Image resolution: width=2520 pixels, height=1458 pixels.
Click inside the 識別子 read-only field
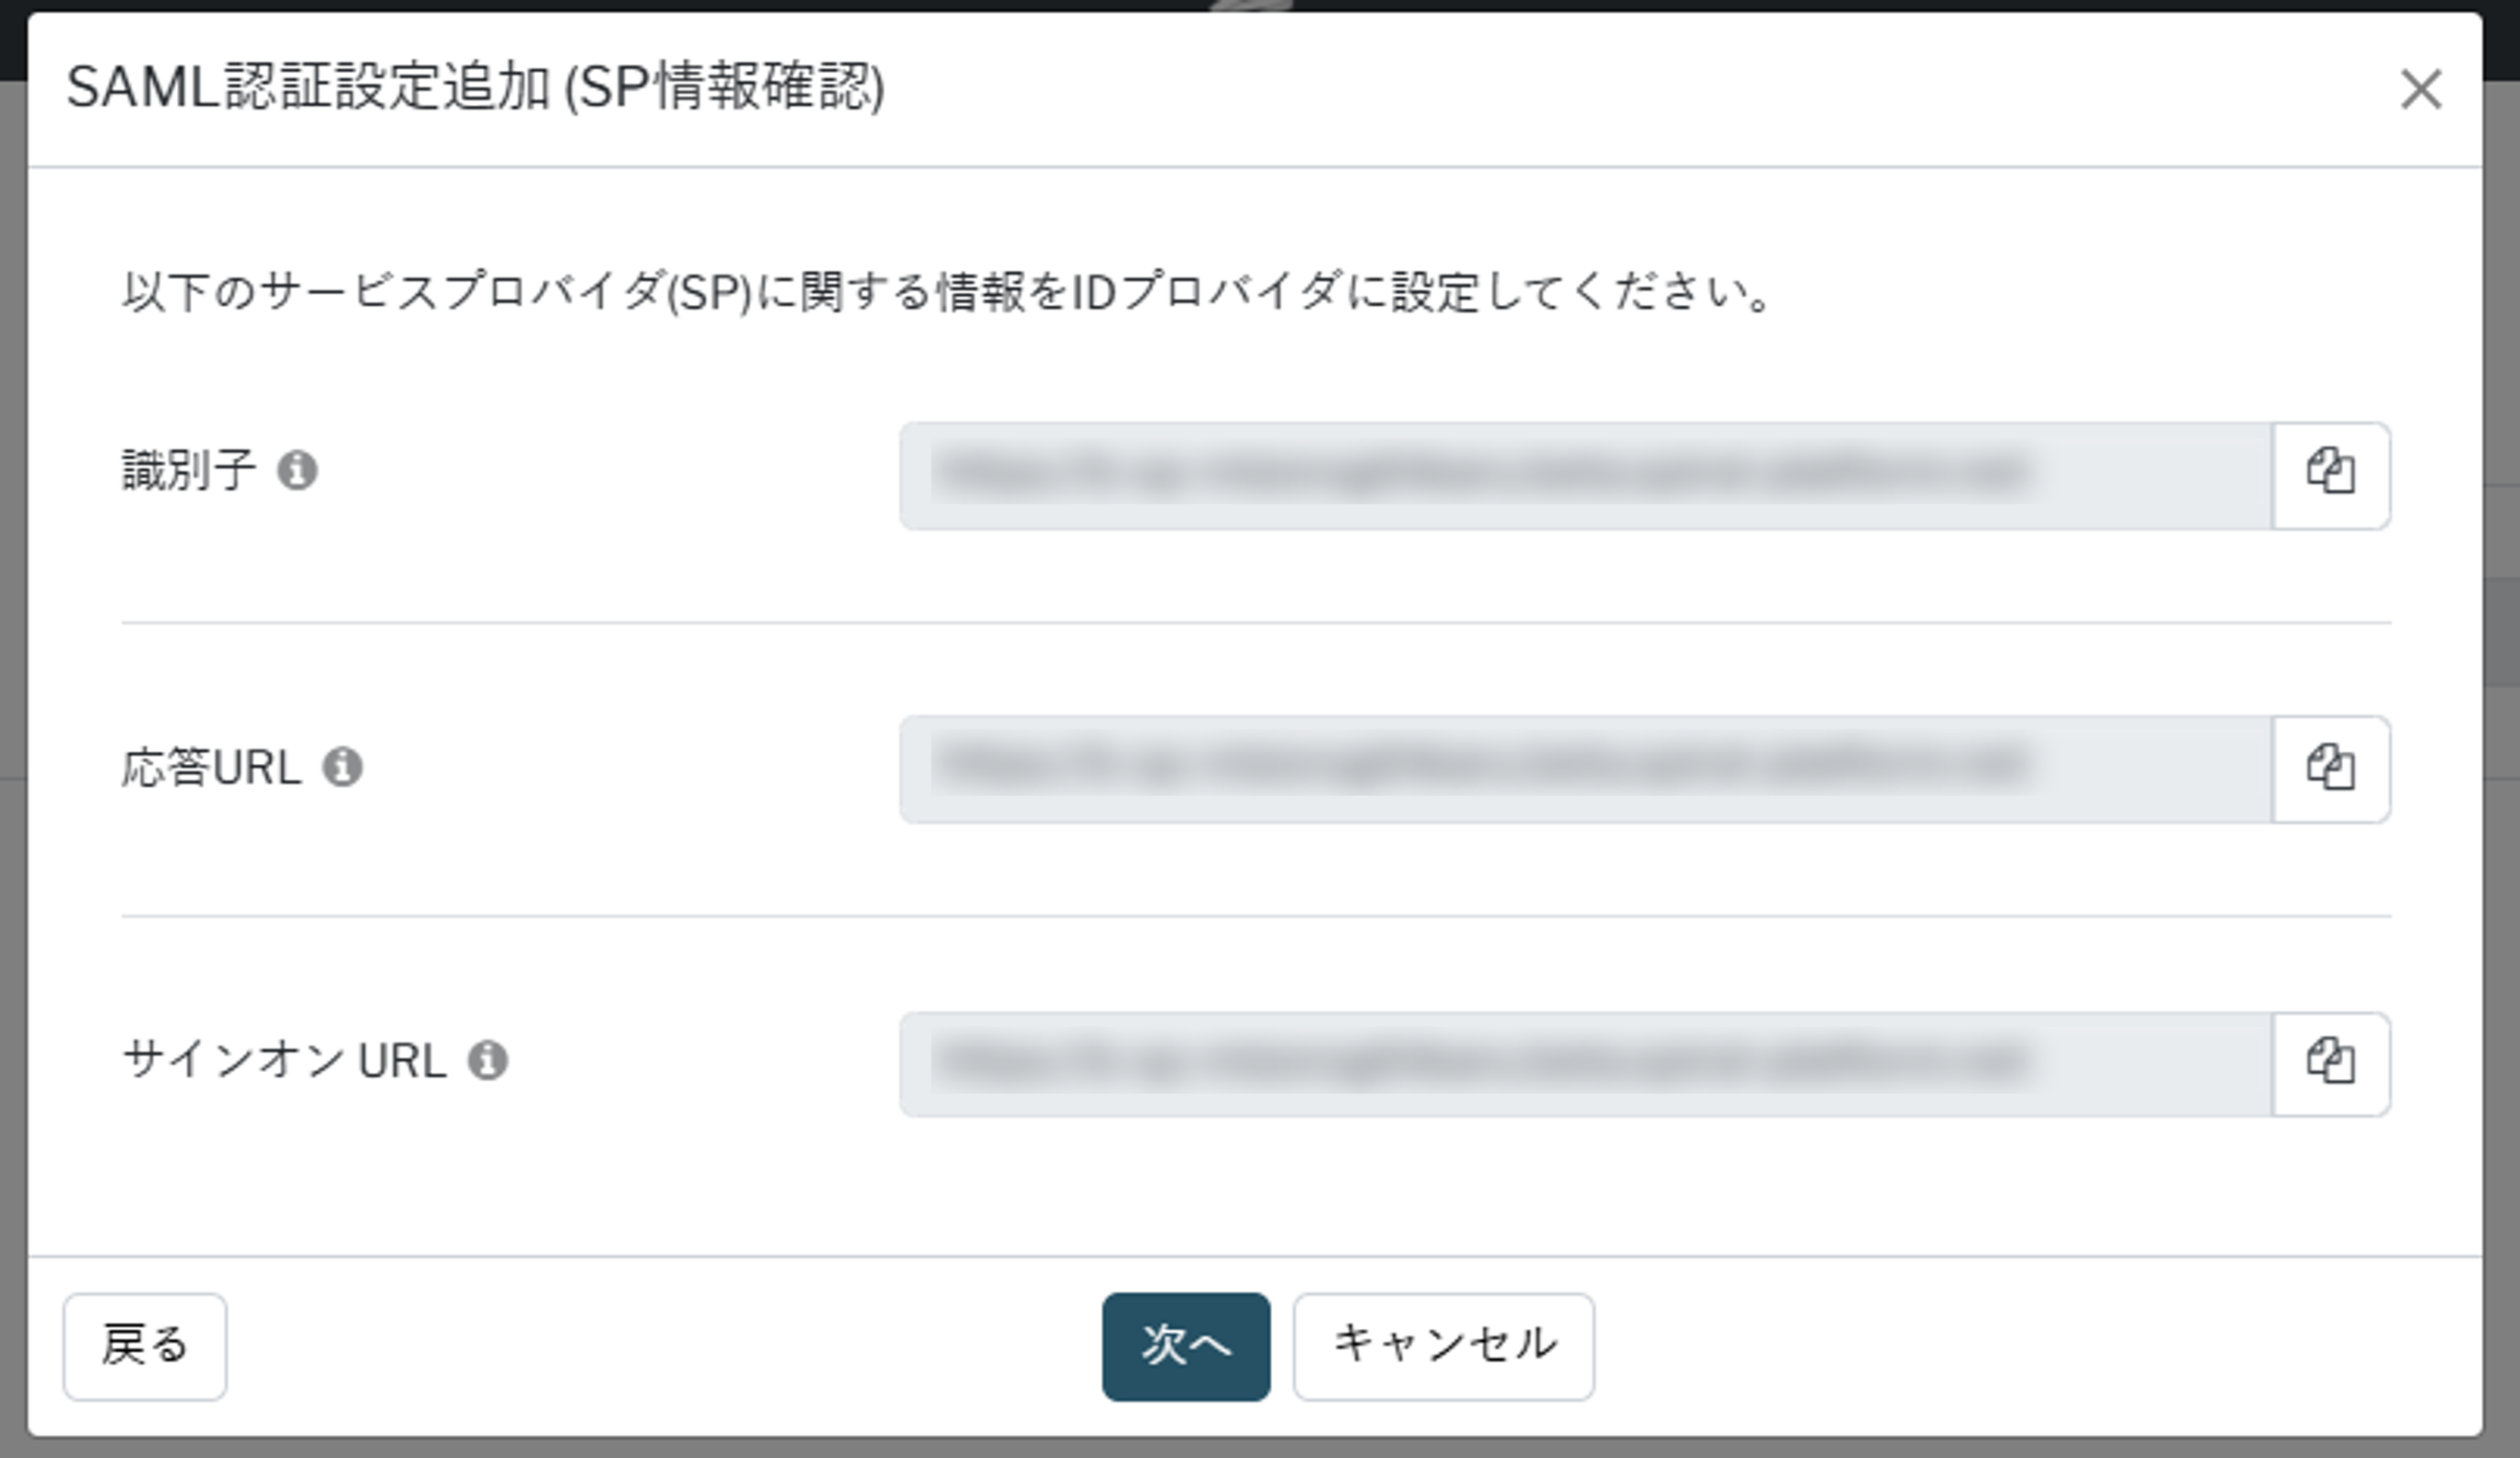(x=1585, y=474)
